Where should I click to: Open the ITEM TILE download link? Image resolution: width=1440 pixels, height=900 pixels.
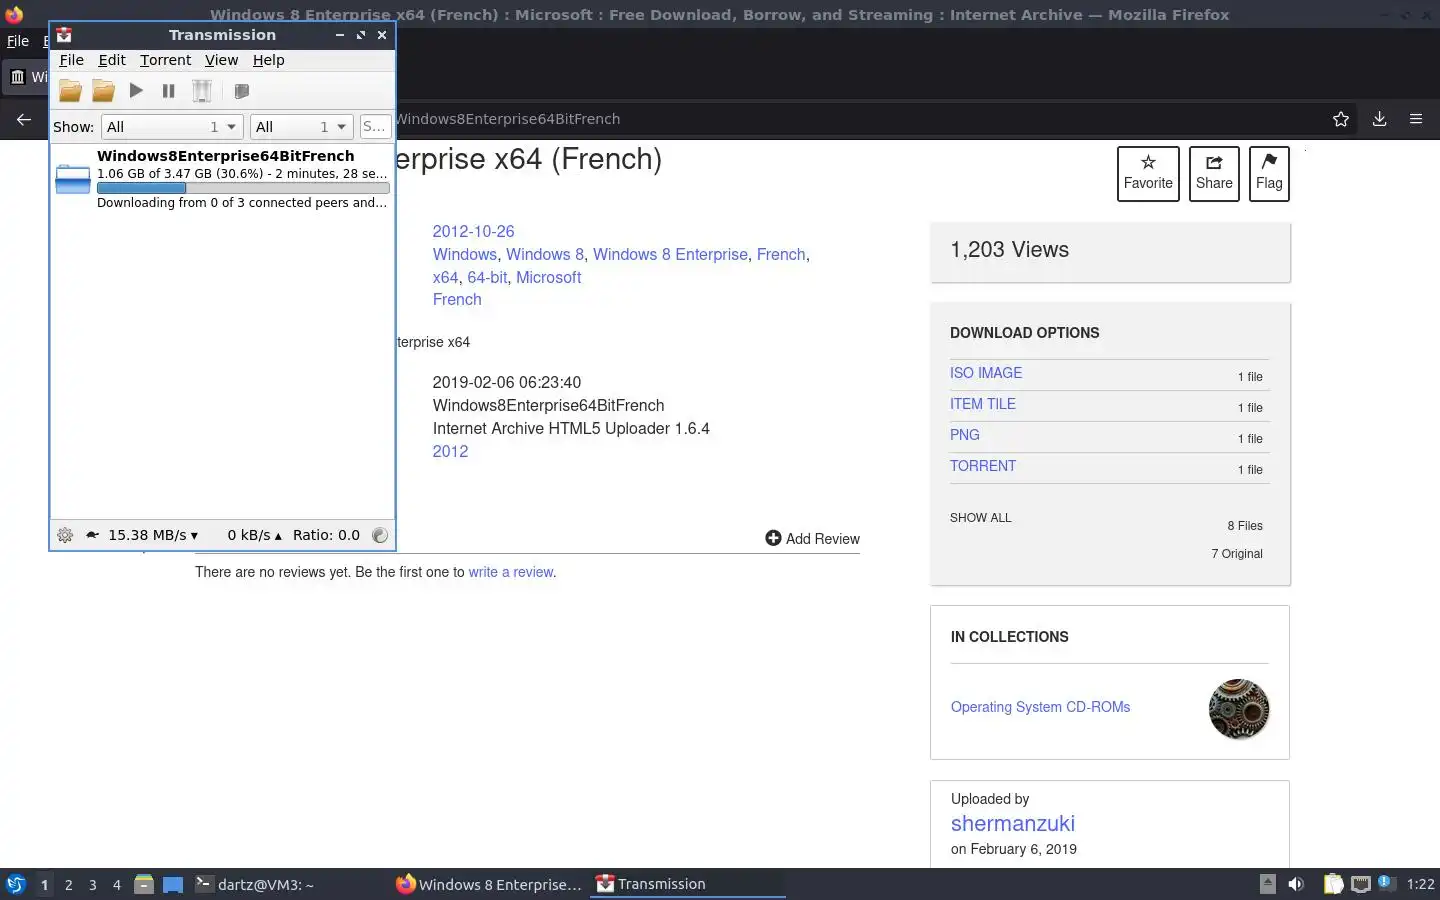click(x=983, y=404)
